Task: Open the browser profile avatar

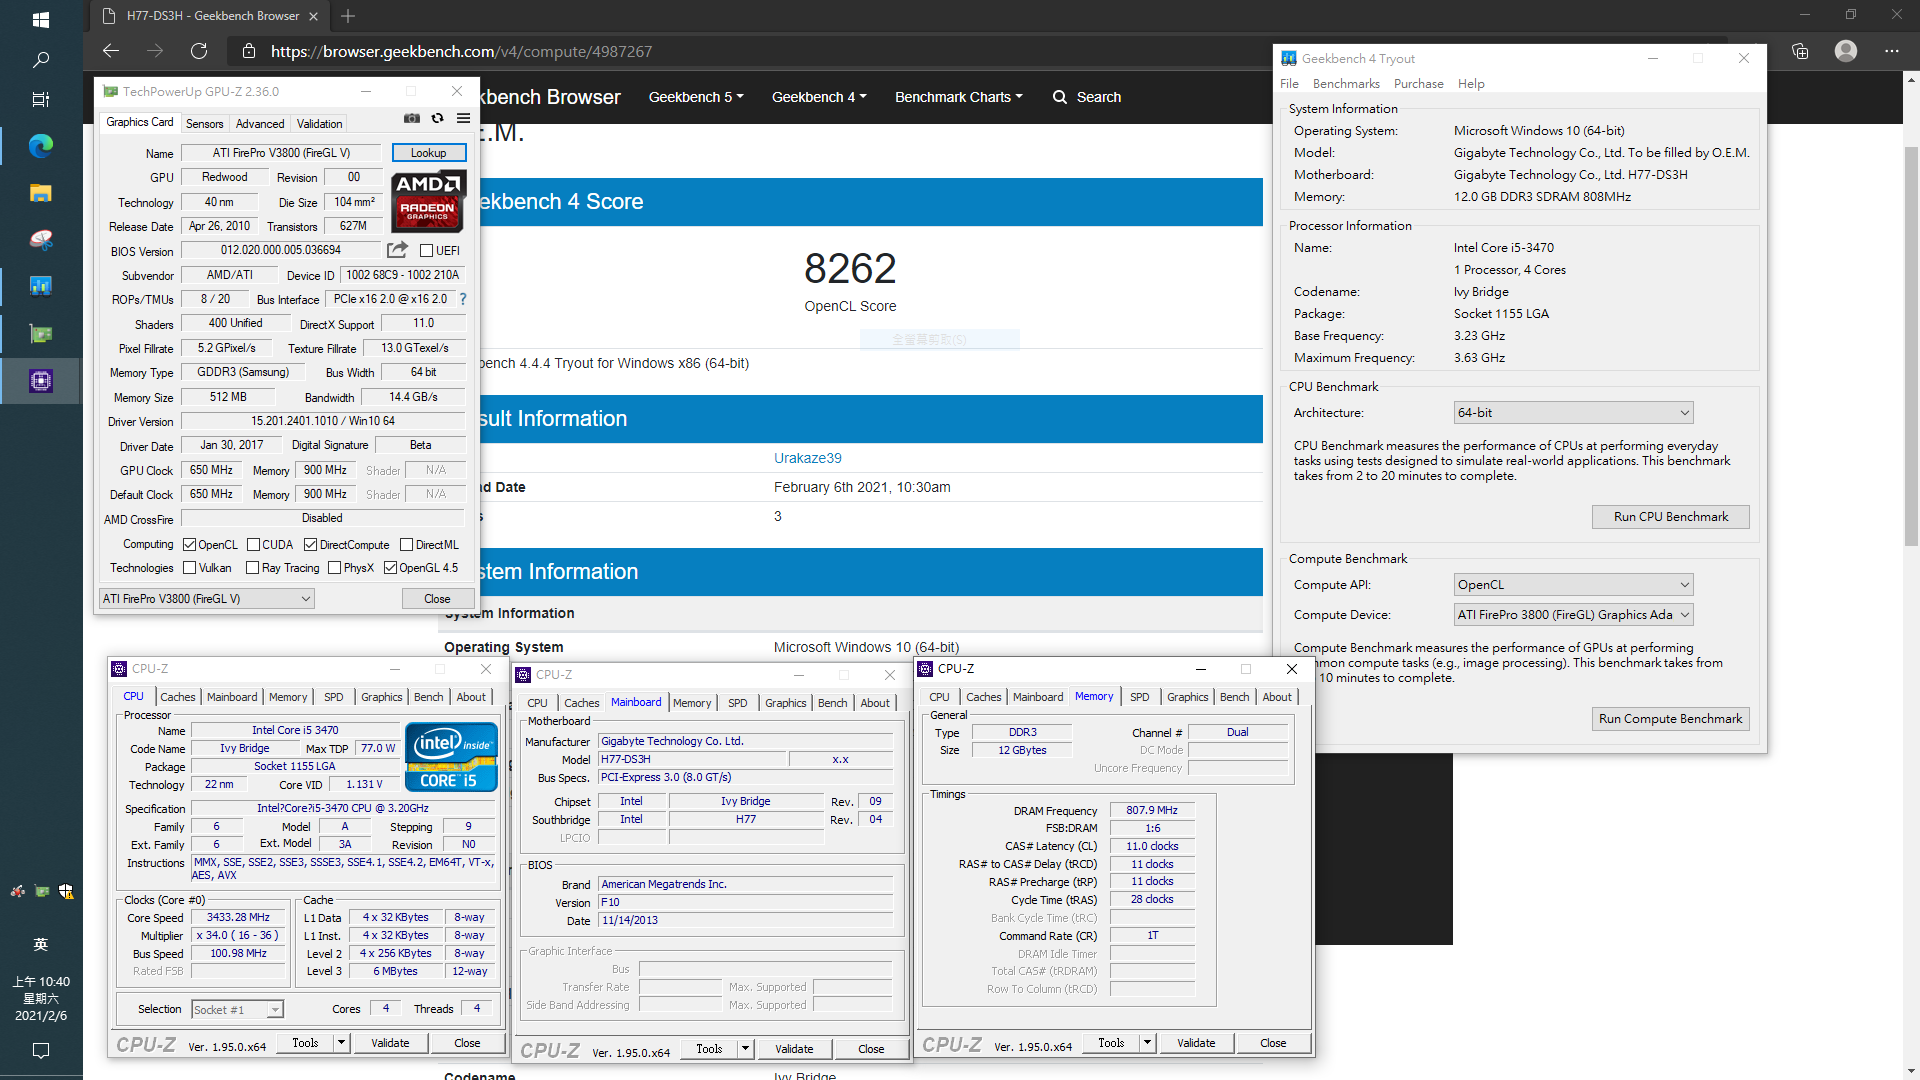Action: (1846, 51)
